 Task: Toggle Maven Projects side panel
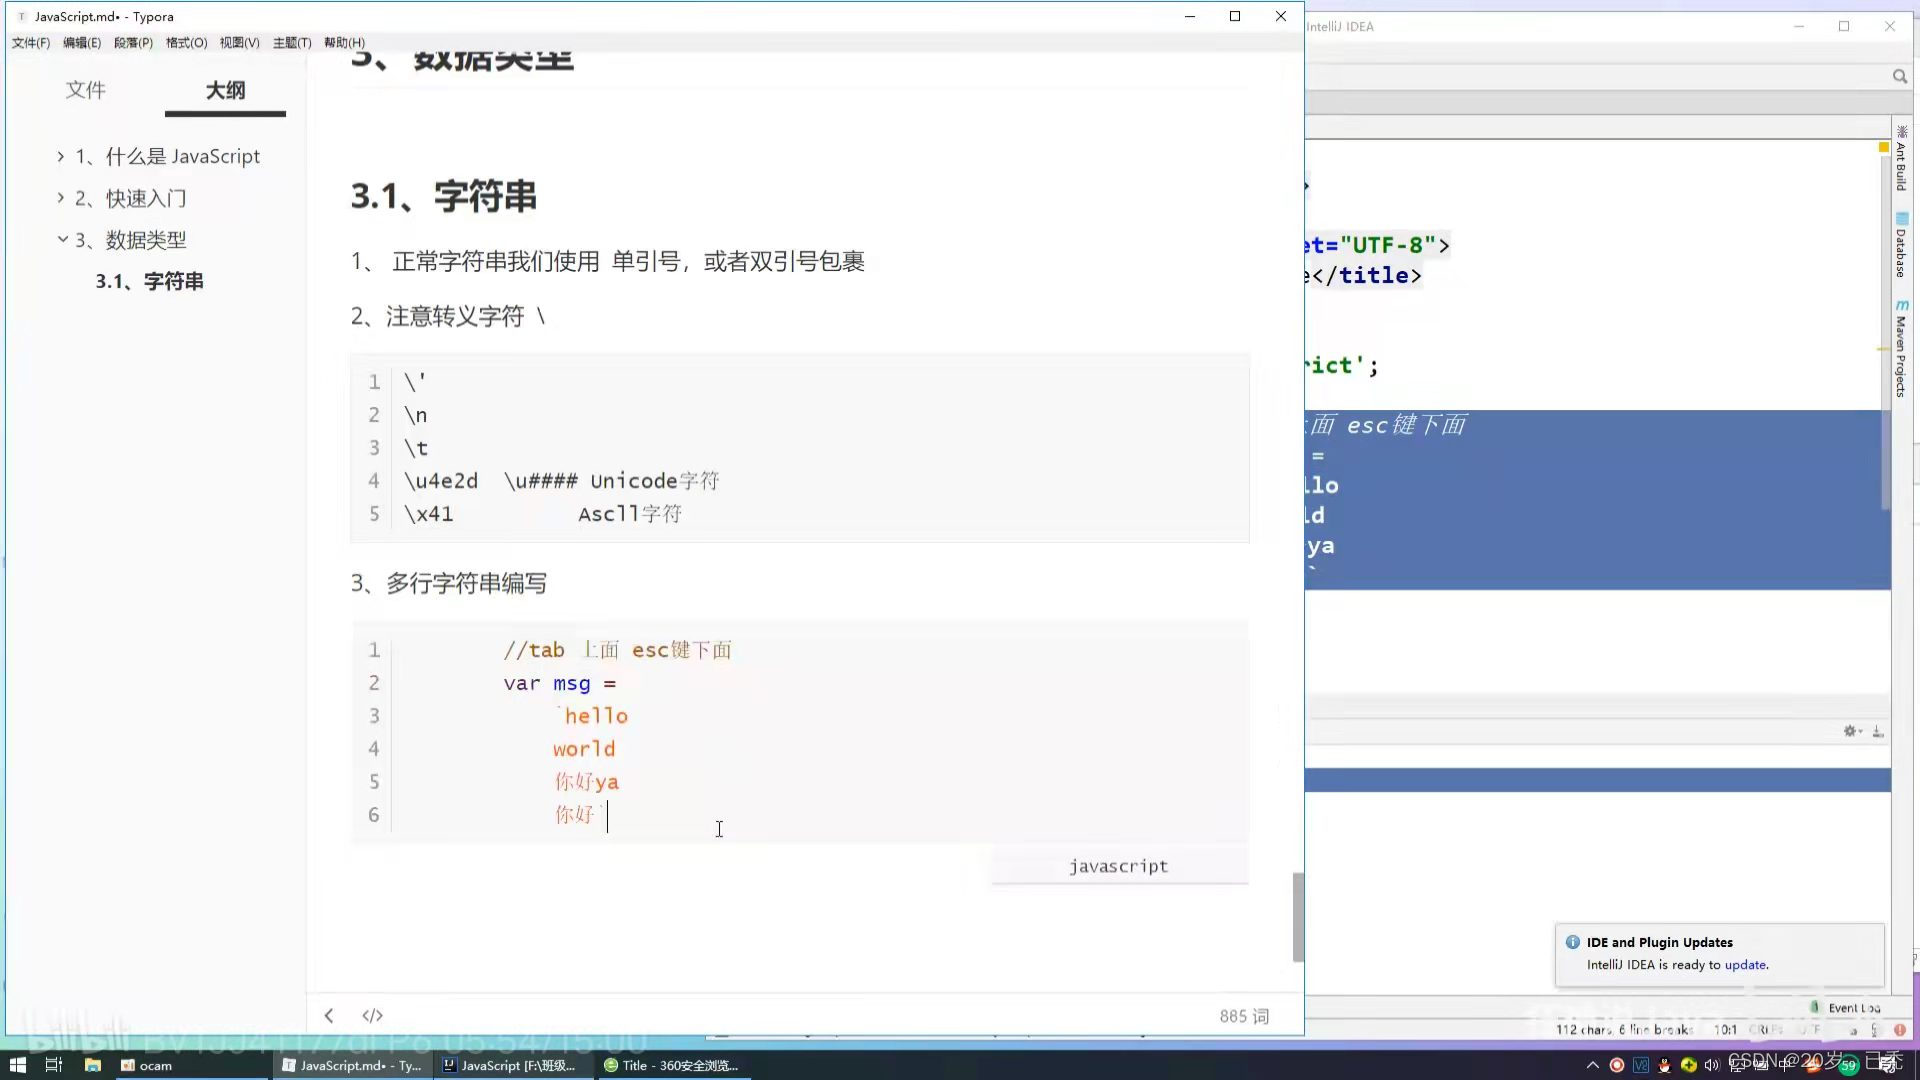pos(1901,350)
